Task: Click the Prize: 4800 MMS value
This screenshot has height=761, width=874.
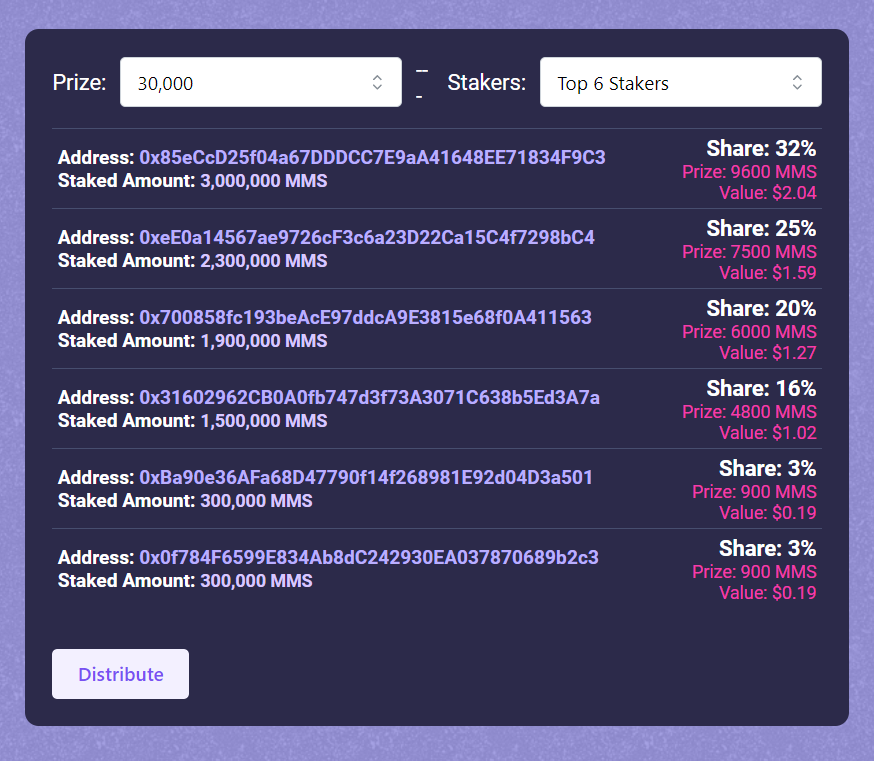Action: pyautogui.click(x=749, y=412)
